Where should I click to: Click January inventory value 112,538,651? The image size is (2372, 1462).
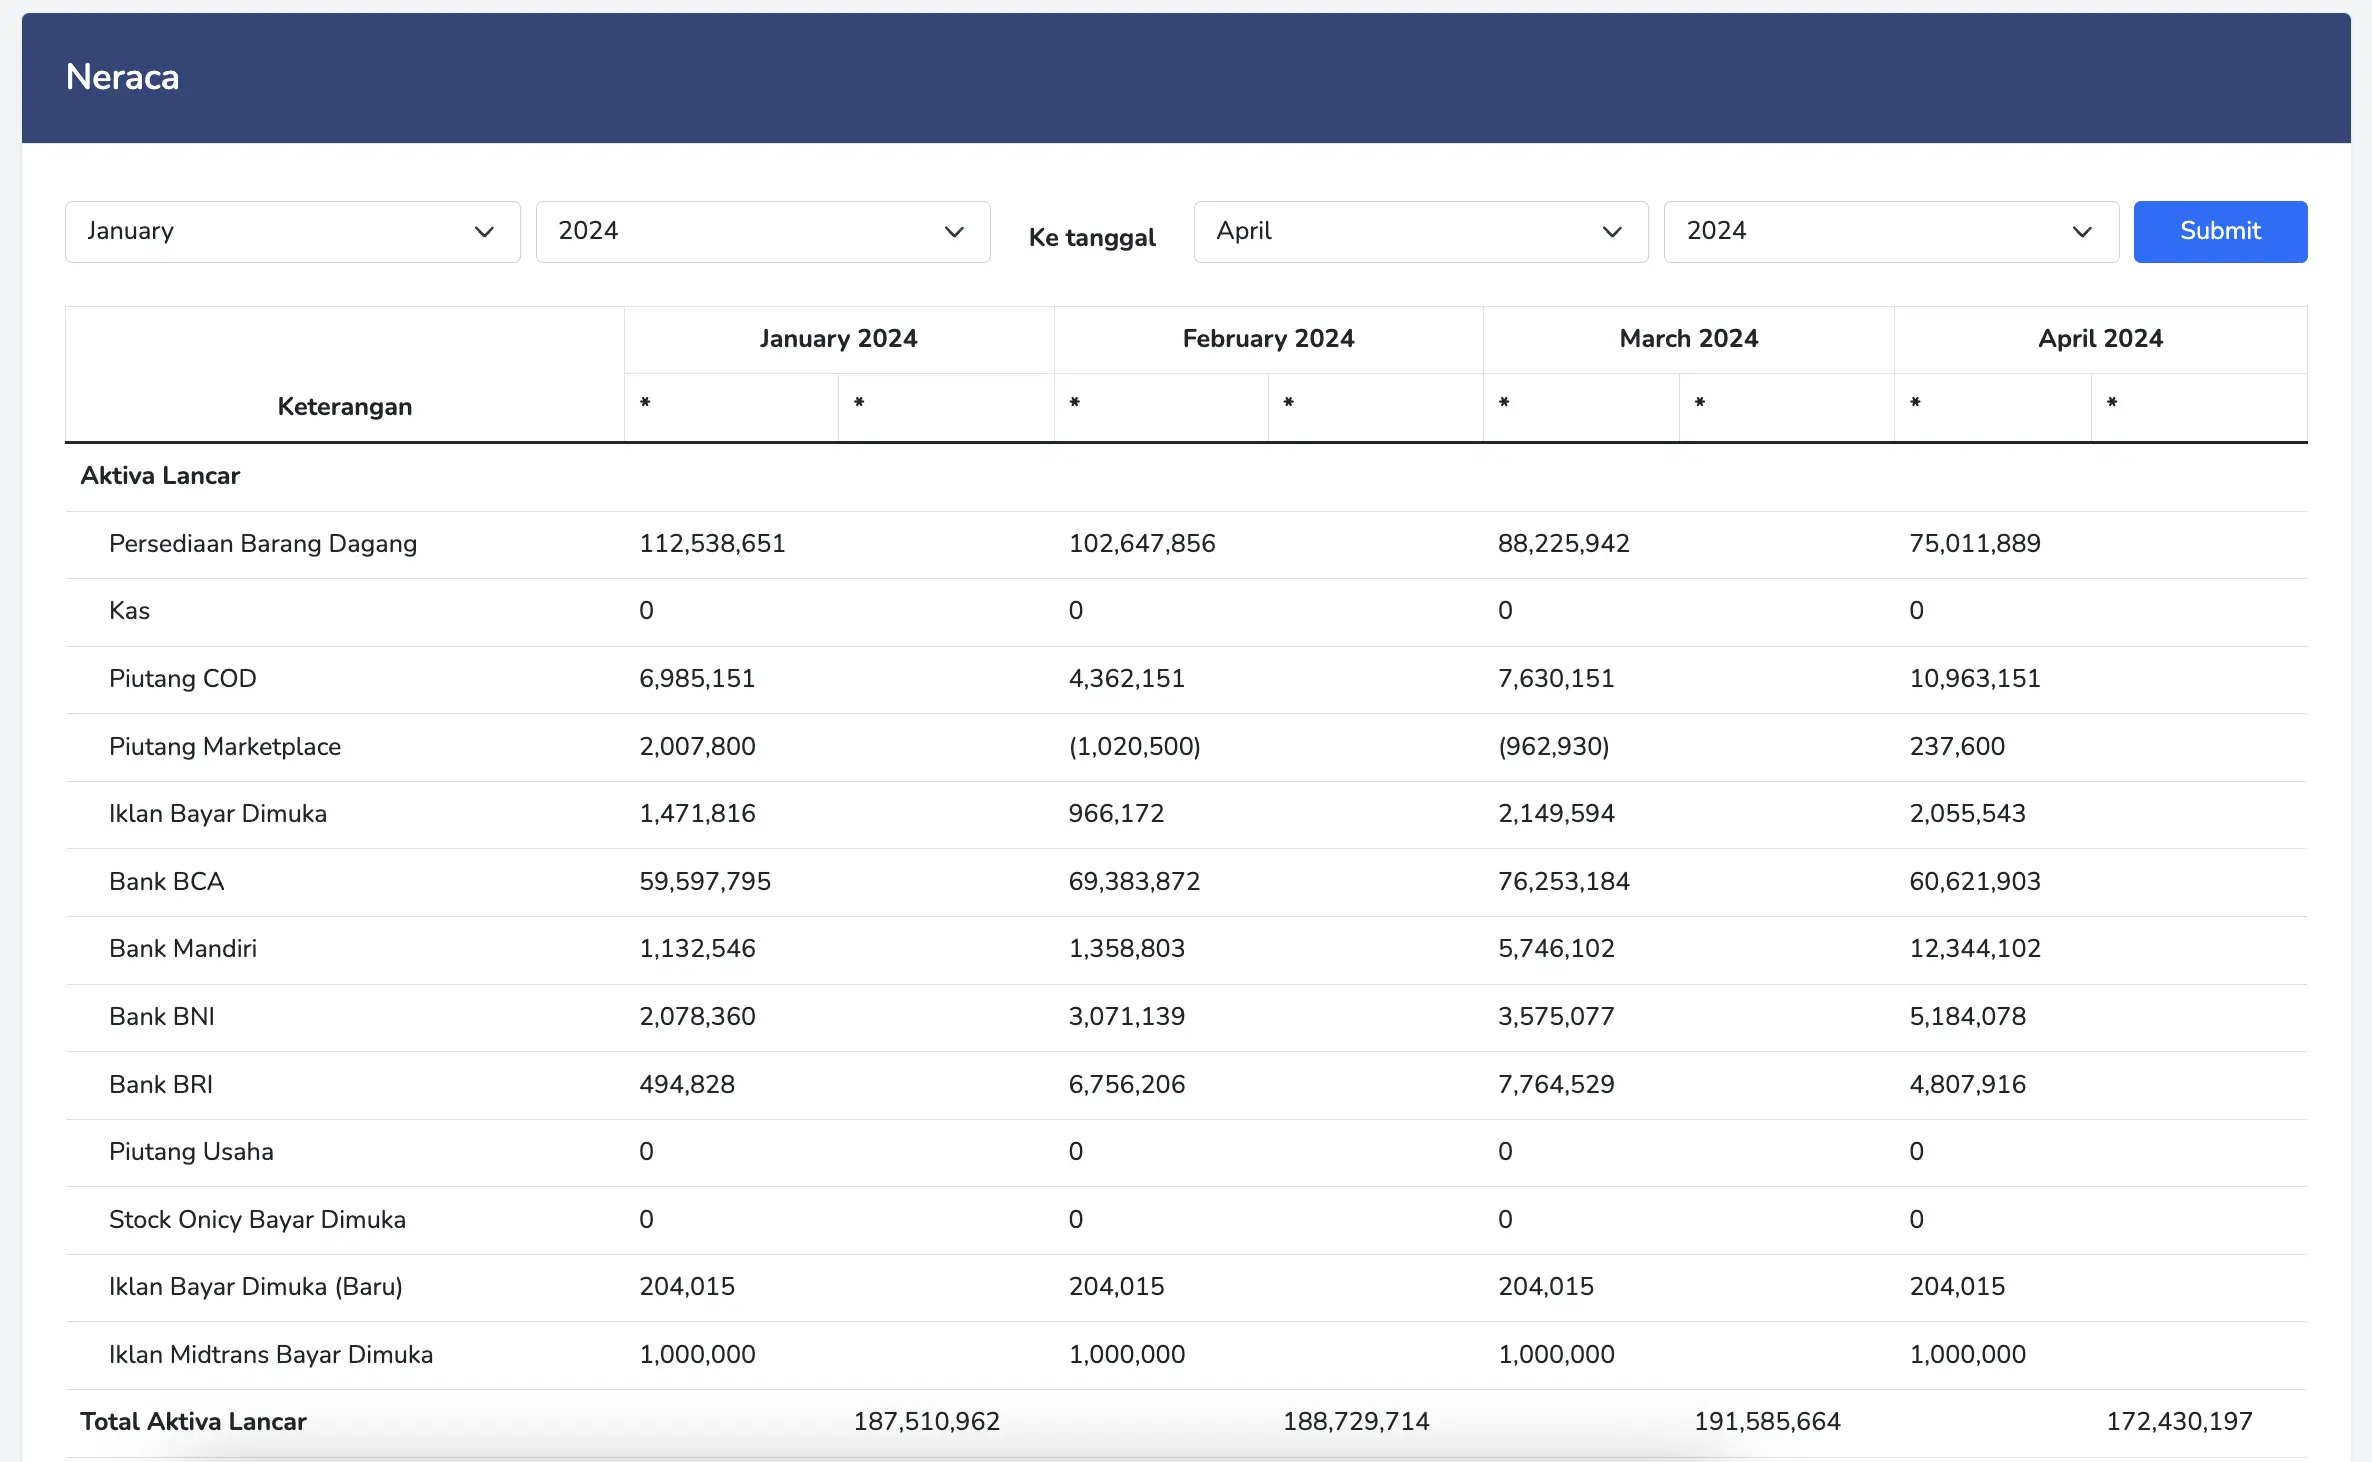[x=712, y=544]
